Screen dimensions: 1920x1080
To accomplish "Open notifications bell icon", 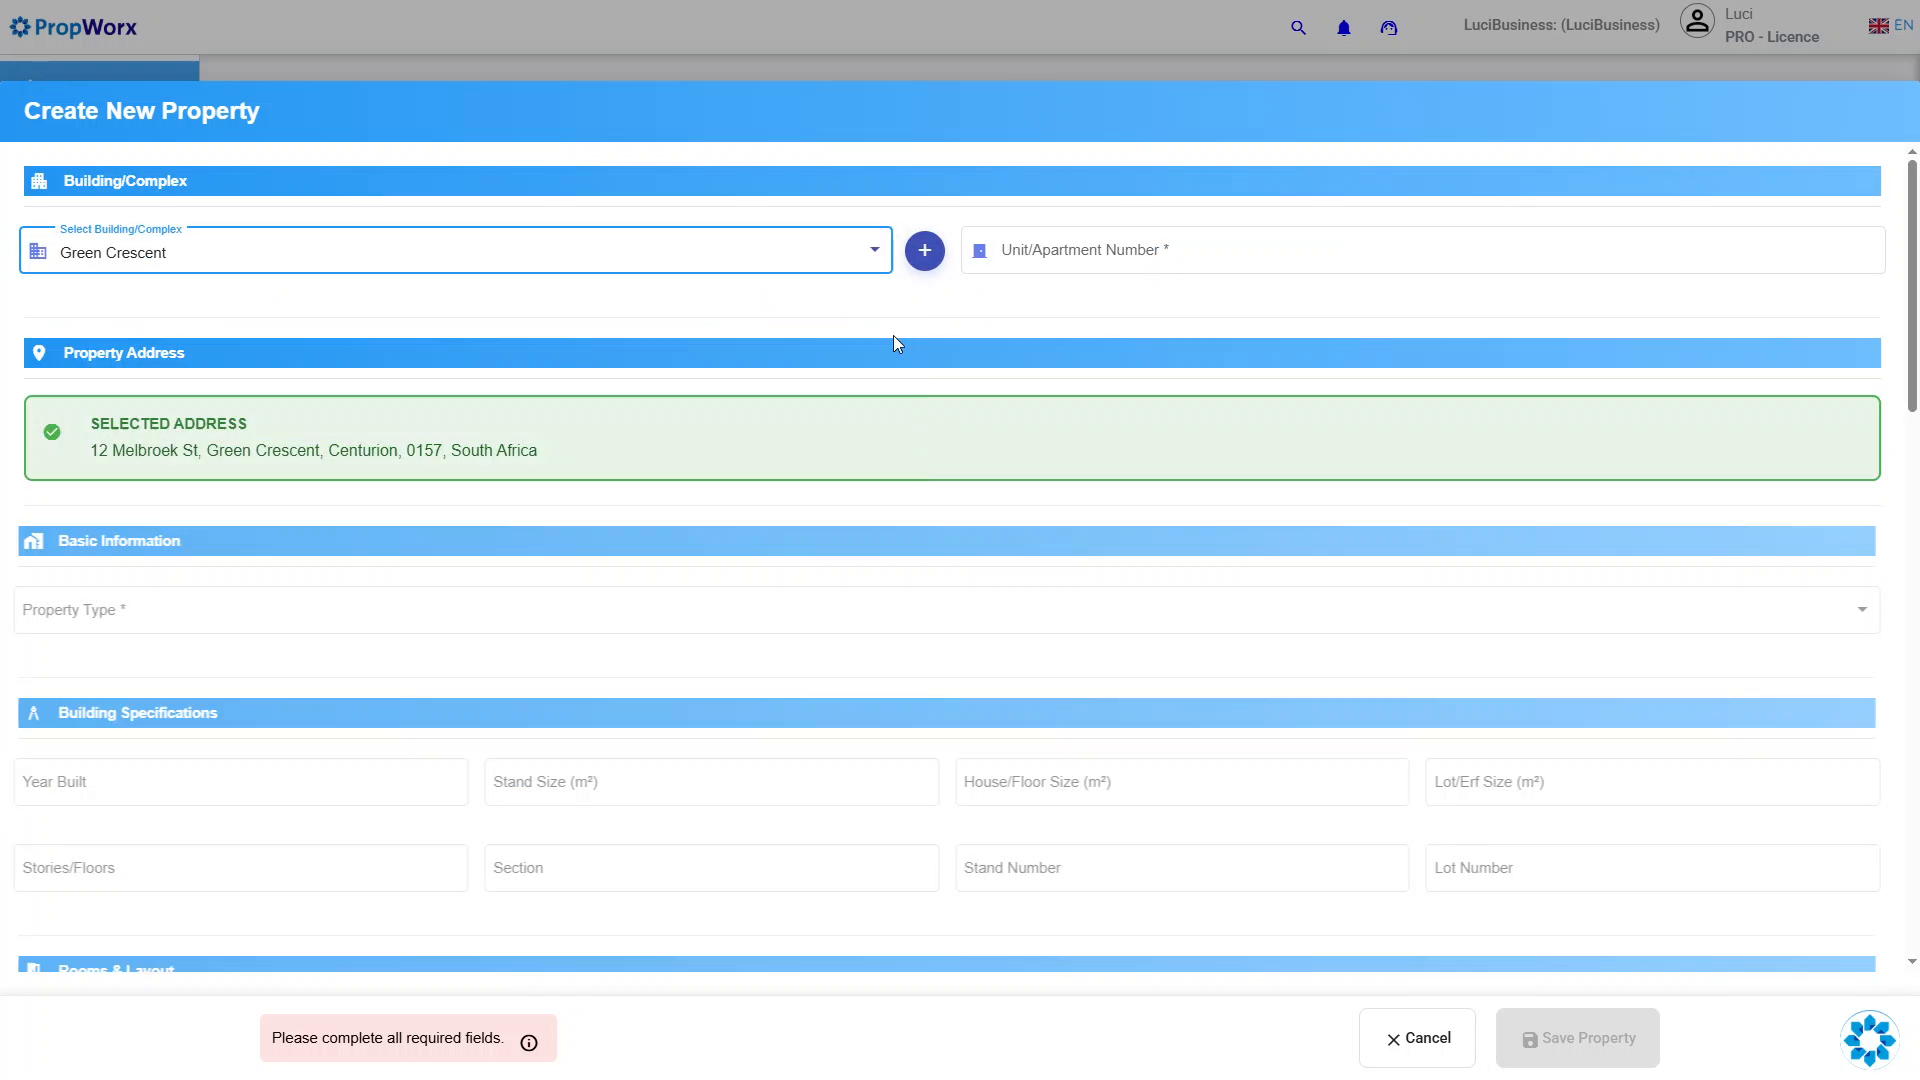I will pyautogui.click(x=1344, y=28).
